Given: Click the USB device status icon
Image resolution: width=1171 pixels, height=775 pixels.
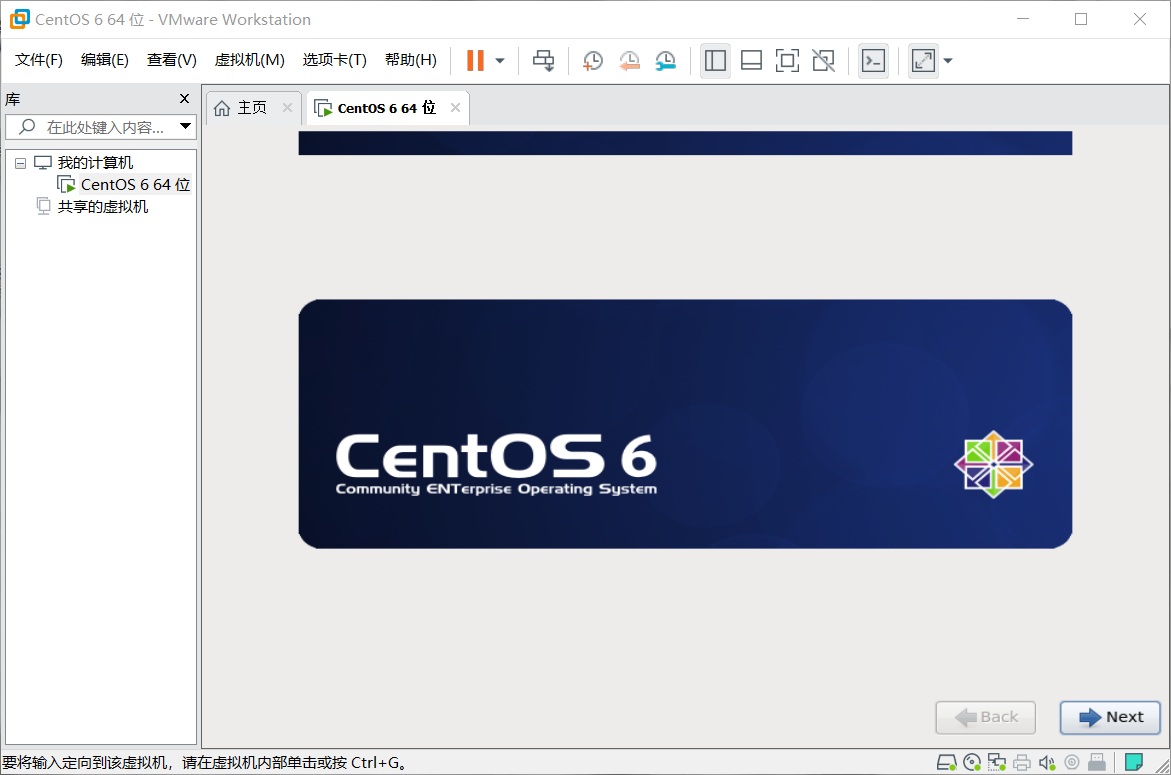Looking at the screenshot, I should (x=1096, y=762).
